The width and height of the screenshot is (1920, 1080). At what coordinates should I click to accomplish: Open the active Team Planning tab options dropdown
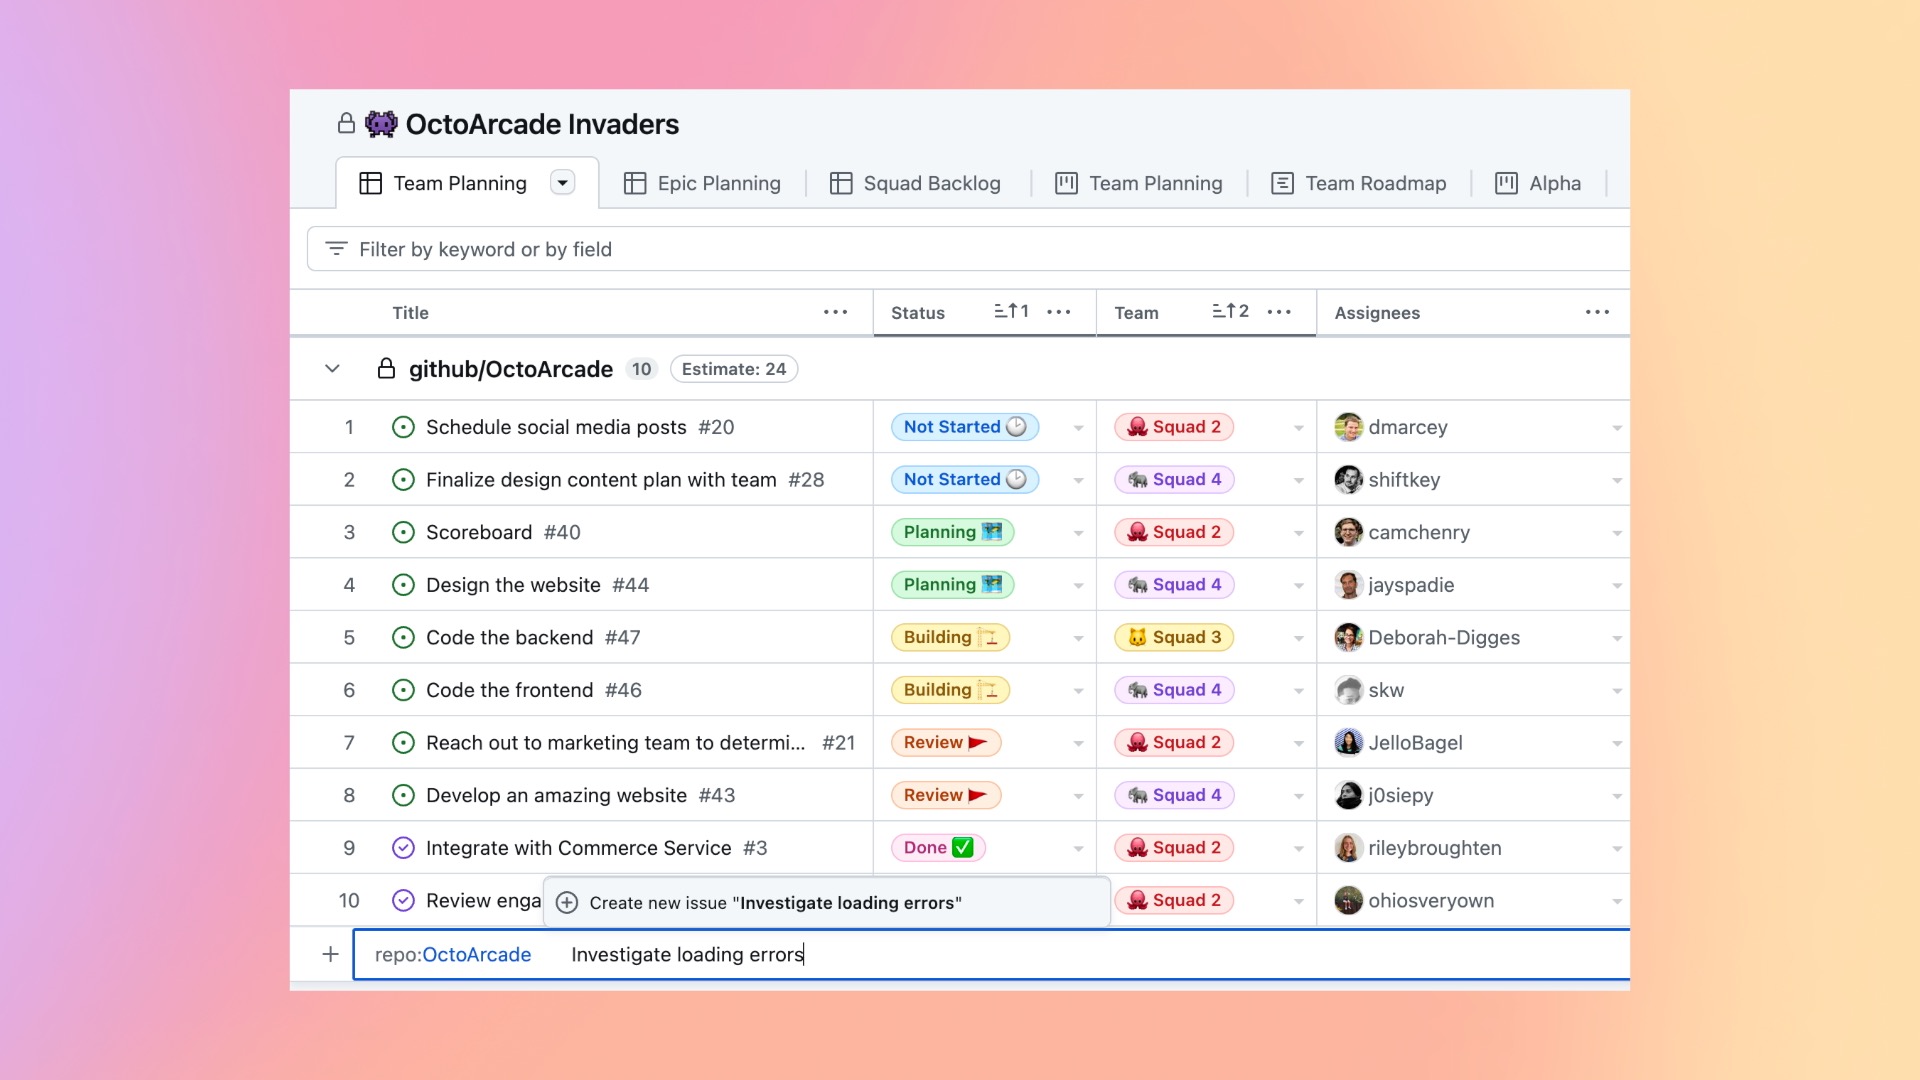click(563, 183)
